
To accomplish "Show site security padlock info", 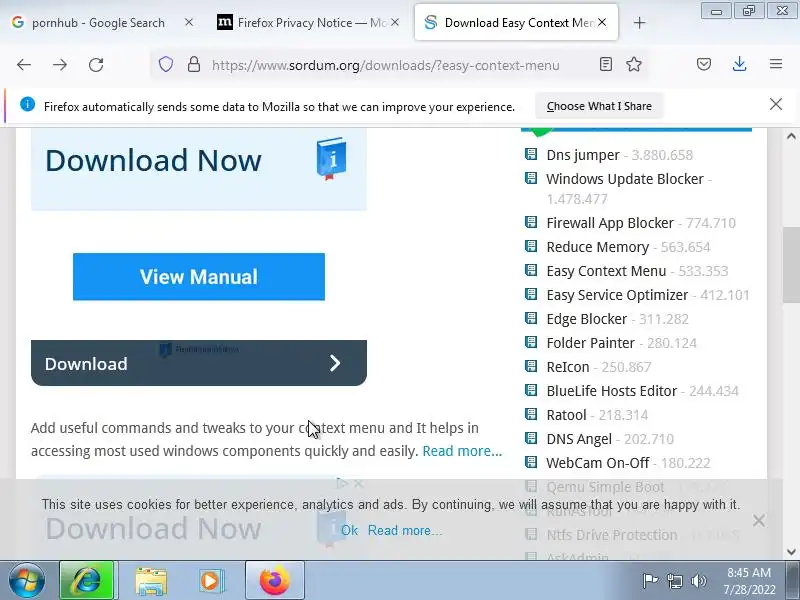I will (x=194, y=64).
